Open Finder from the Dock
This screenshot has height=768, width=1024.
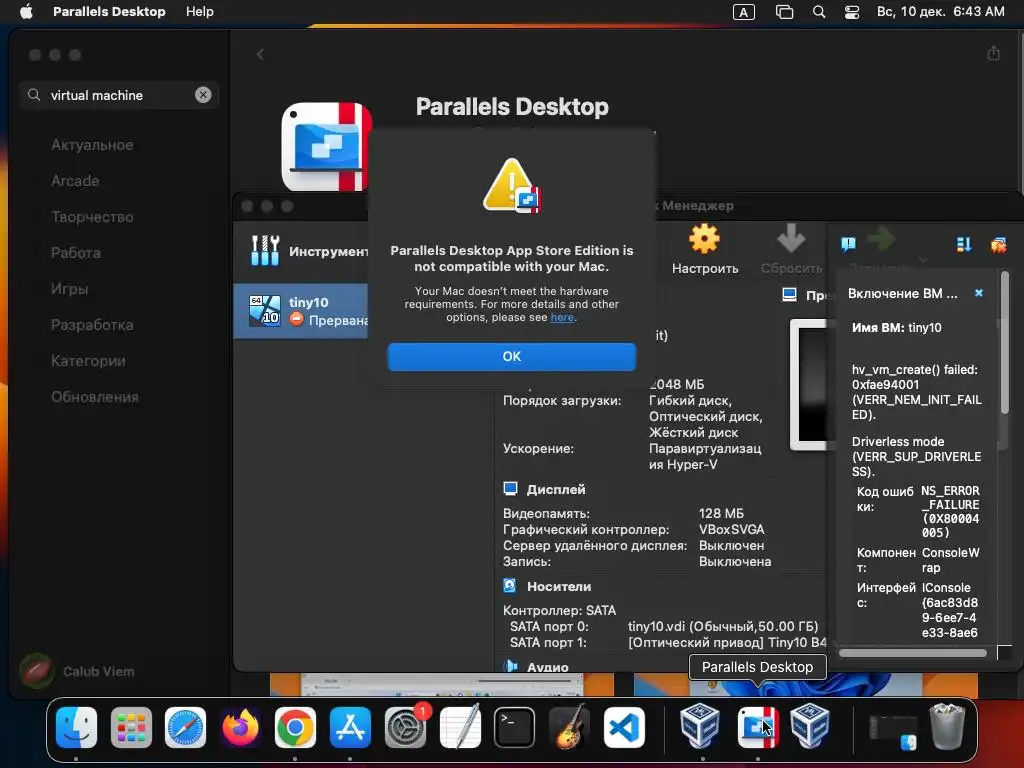[76, 727]
